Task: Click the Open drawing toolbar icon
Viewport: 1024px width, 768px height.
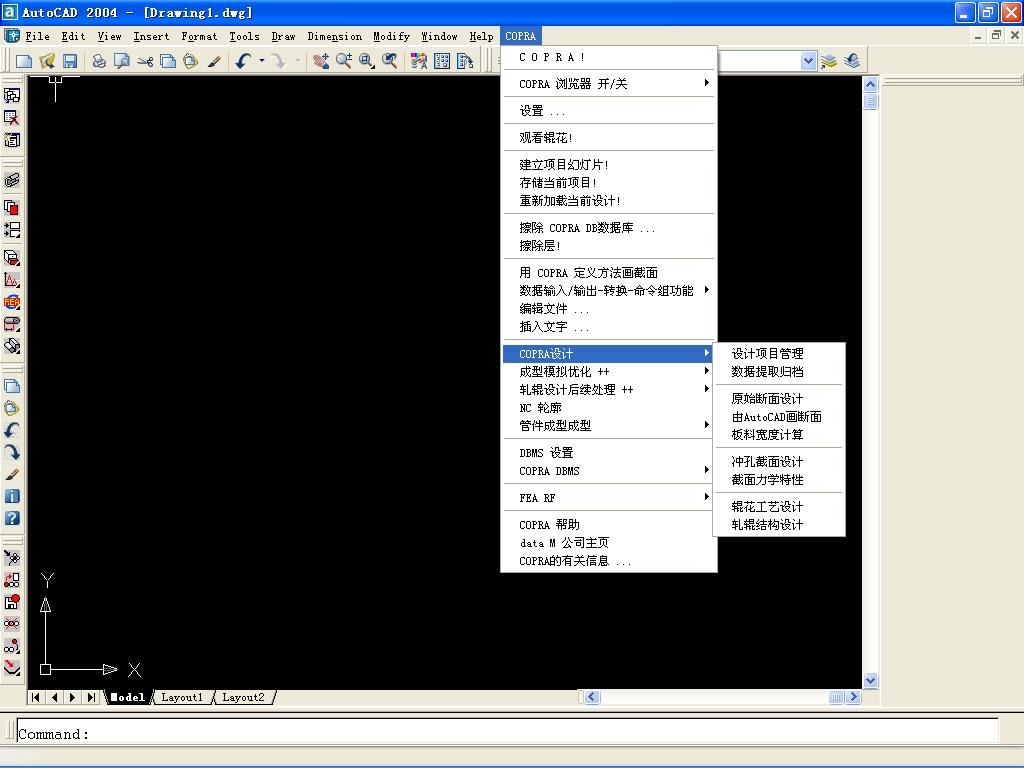Action: pos(47,61)
